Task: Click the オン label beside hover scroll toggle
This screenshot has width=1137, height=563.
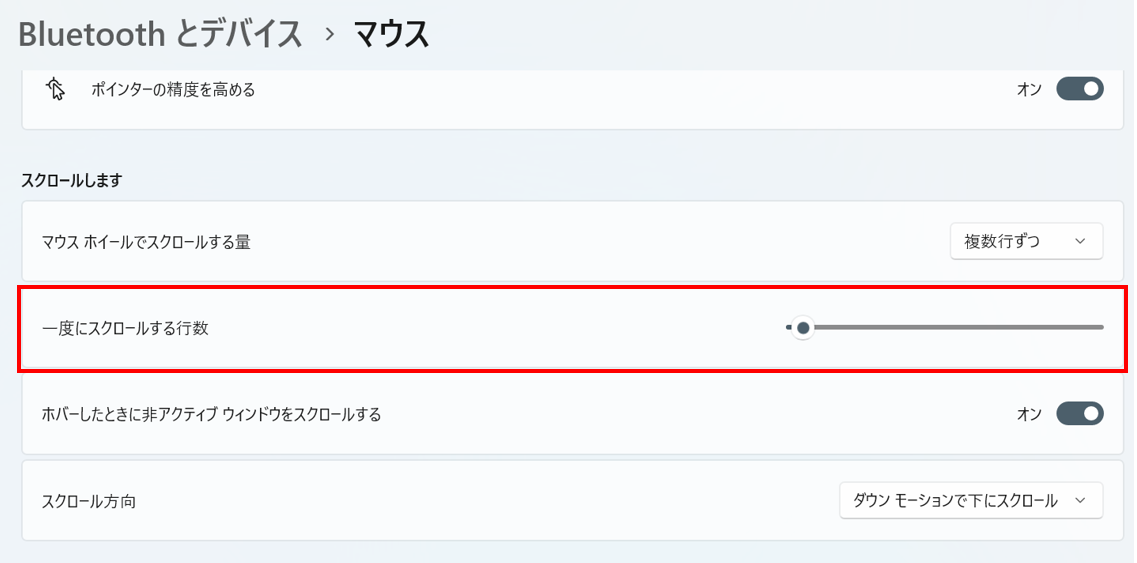Action: (1029, 414)
